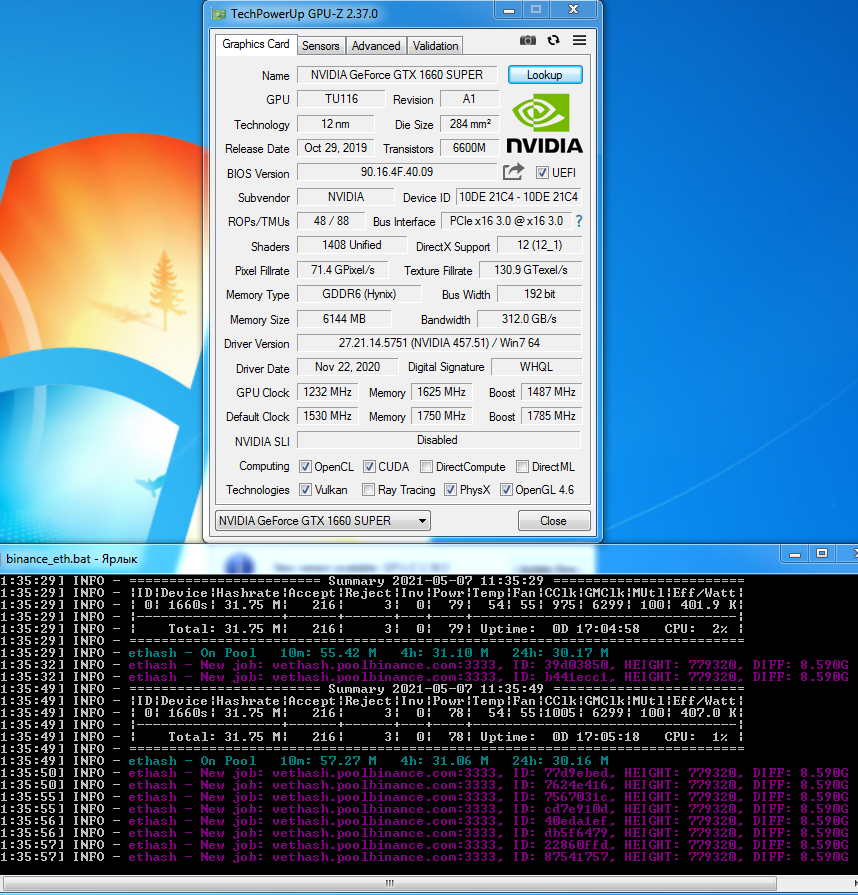Open the GPU selection dropdown
This screenshot has width=858, height=895.
point(322,521)
